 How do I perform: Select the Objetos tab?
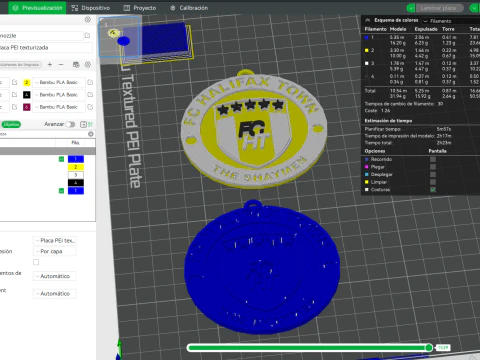11,124
